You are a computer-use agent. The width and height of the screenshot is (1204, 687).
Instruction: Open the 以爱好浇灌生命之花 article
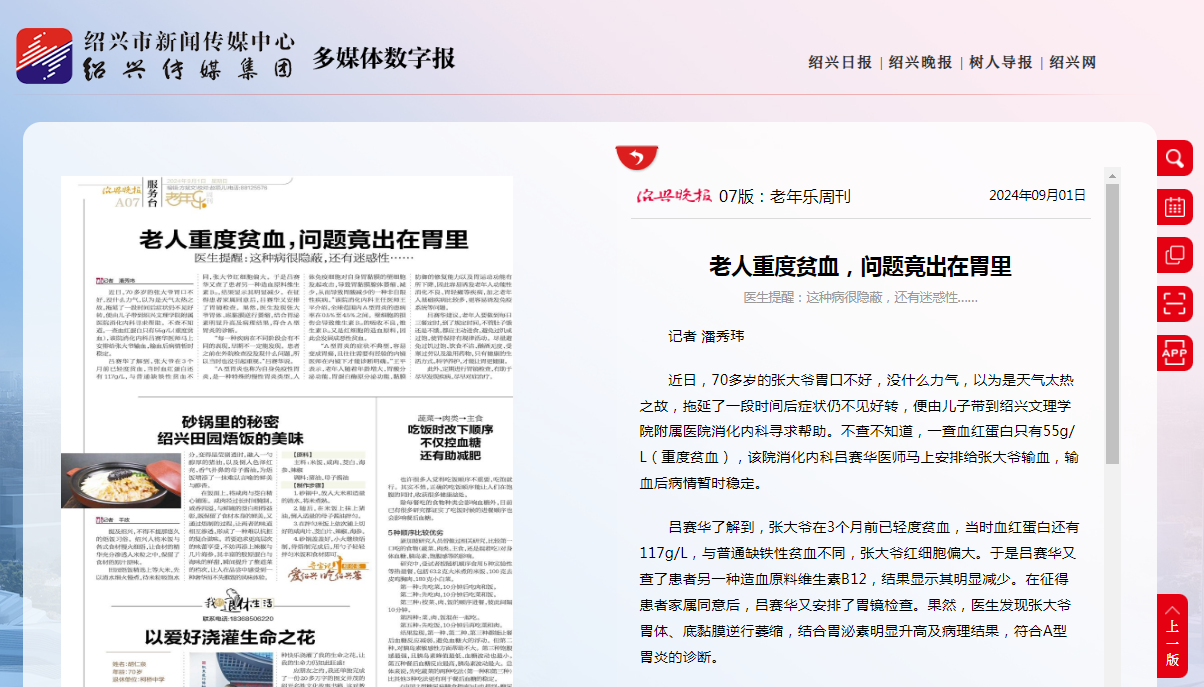[x=230, y=637]
